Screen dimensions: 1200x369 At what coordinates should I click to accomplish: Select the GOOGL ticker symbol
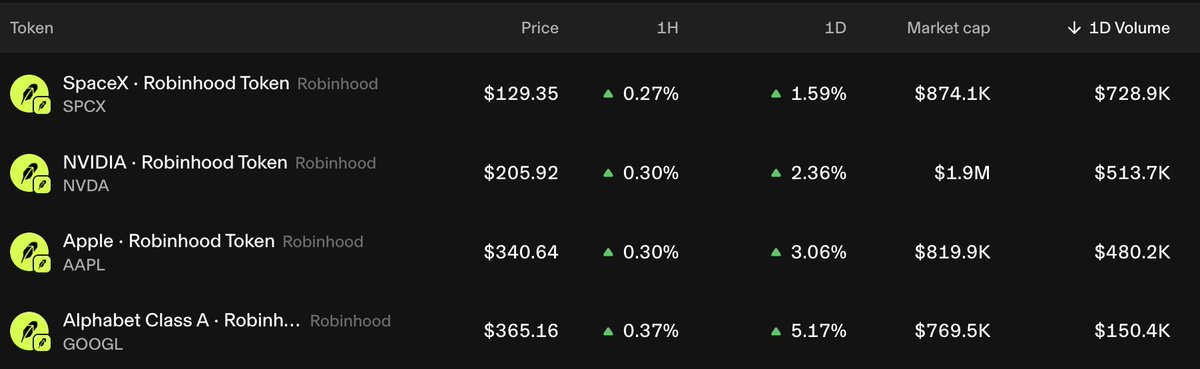[85, 344]
